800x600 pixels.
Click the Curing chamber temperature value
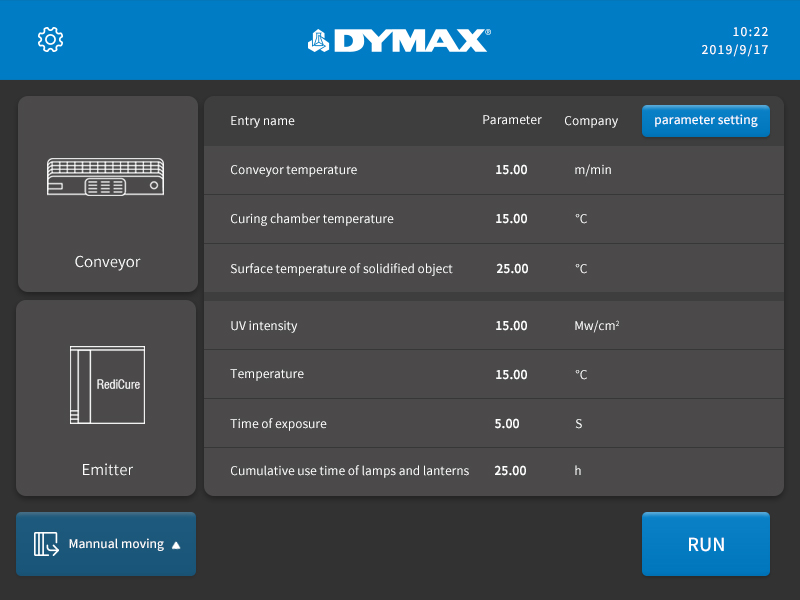[511, 219]
